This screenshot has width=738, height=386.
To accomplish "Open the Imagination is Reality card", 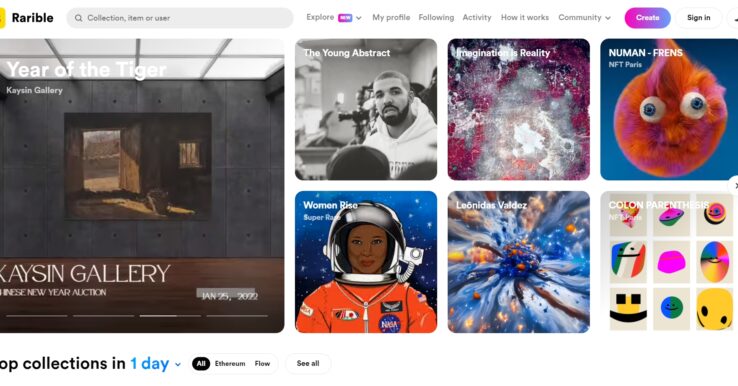I will click(518, 109).
